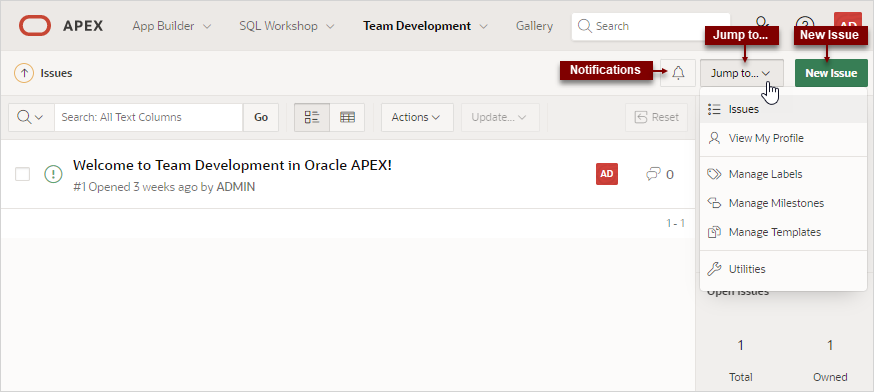
Task: Open the Notifications bell icon
Action: (678, 73)
